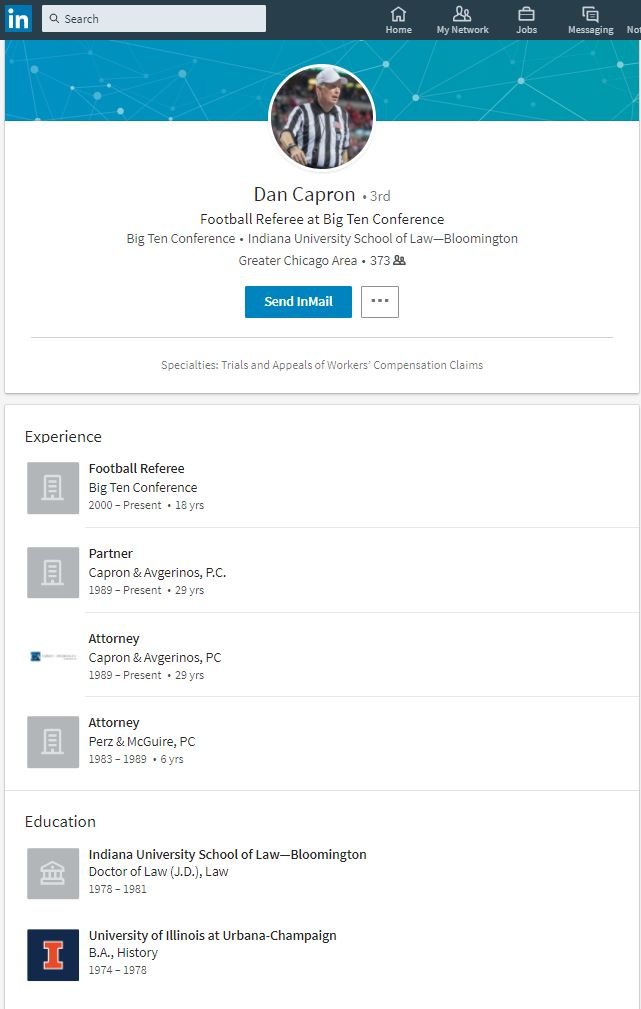Image resolution: width=641 pixels, height=1009 pixels.
Task: Click the LinkedIn logo icon
Action: 18,18
